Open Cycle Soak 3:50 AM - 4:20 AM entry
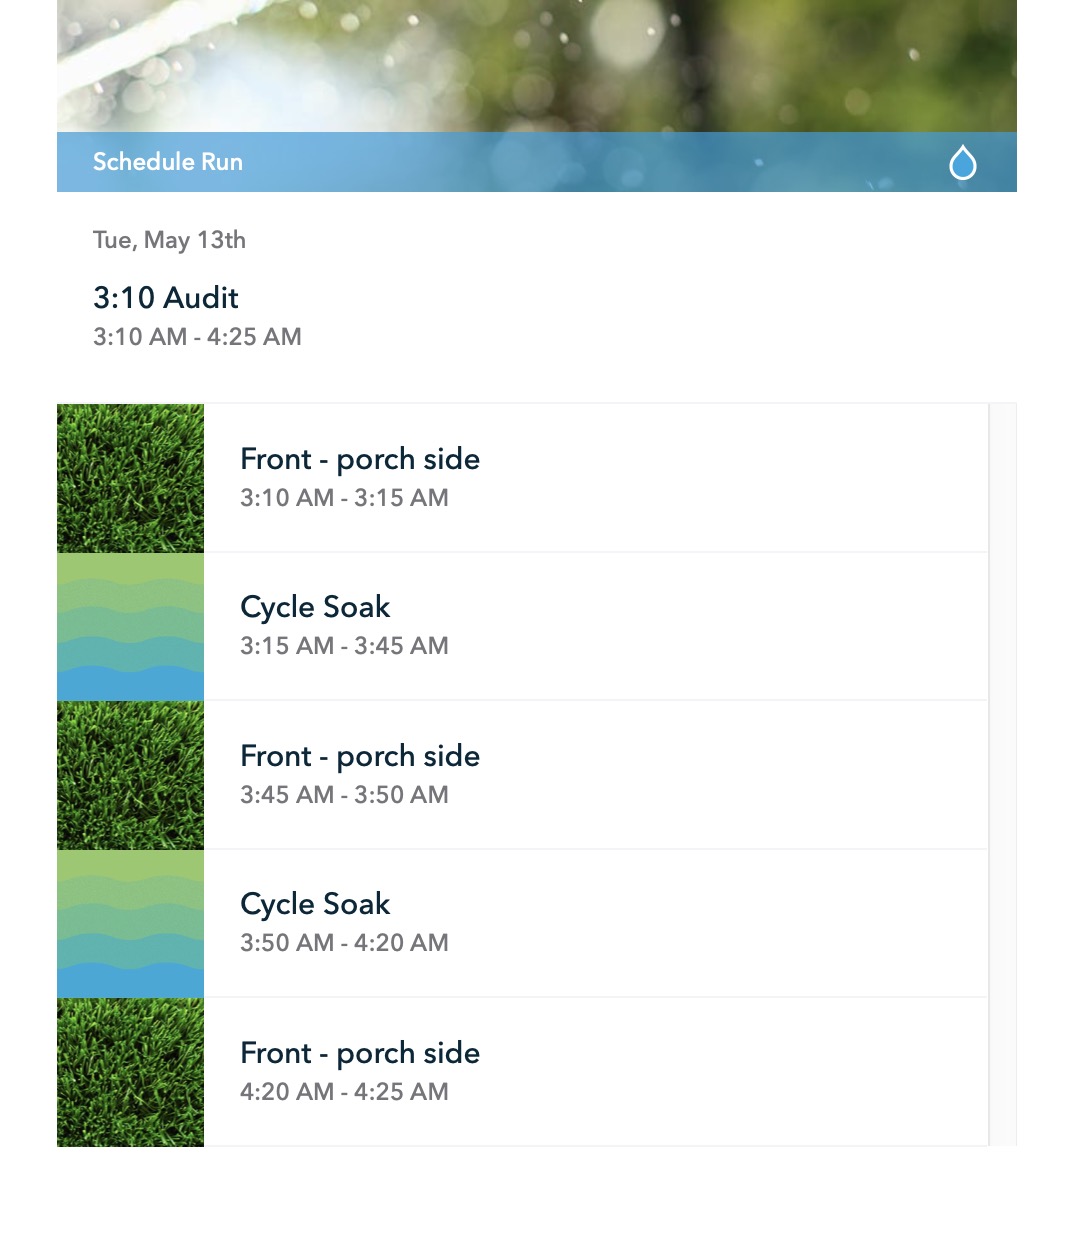 point(522,924)
